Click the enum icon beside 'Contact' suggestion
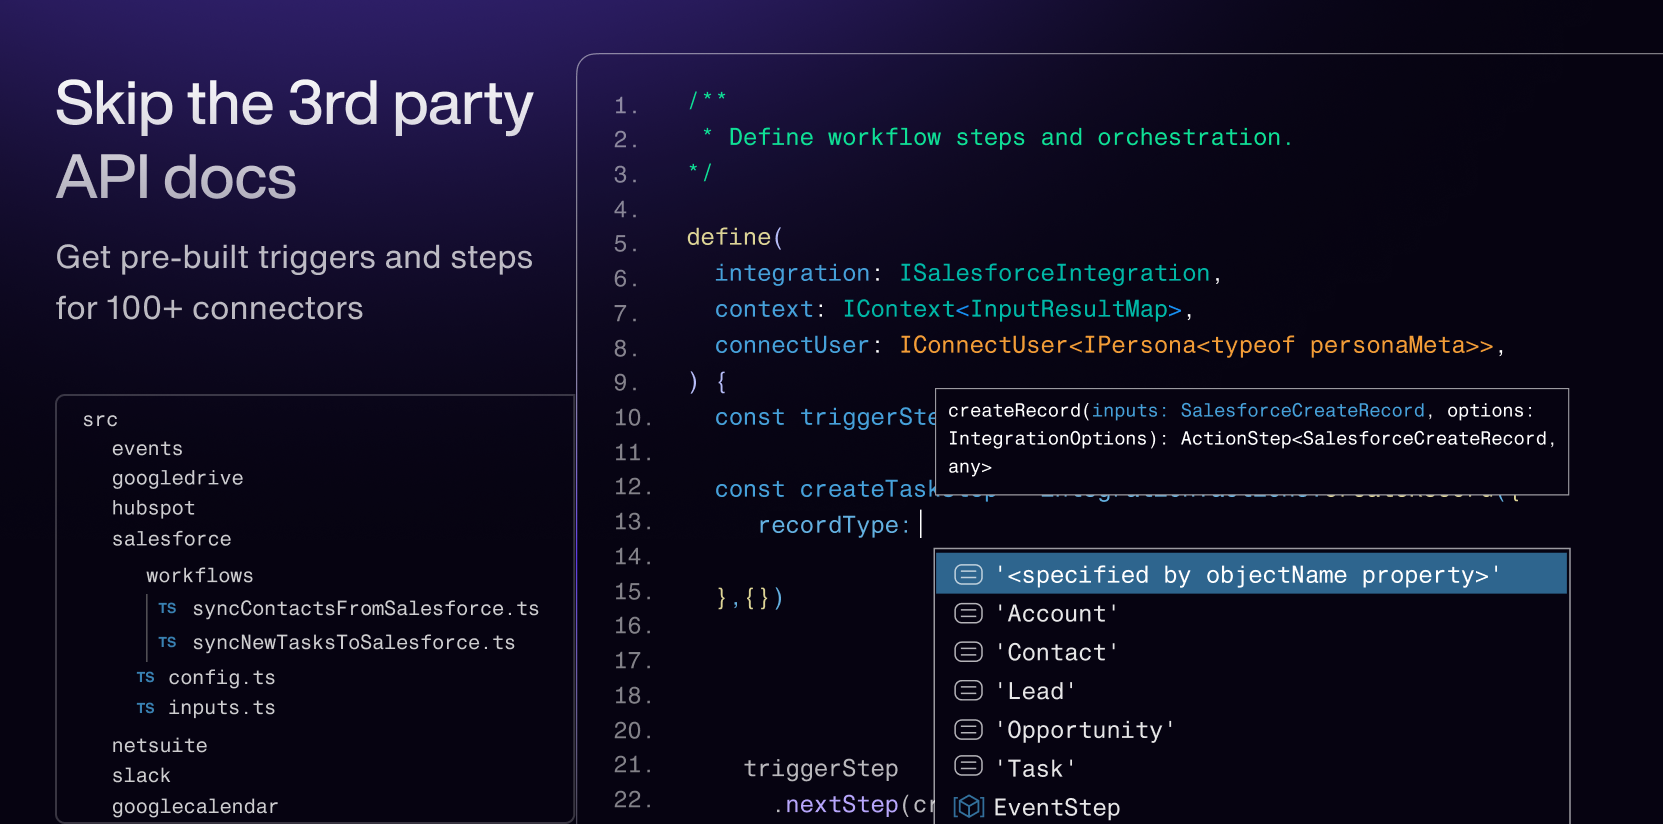 (968, 652)
